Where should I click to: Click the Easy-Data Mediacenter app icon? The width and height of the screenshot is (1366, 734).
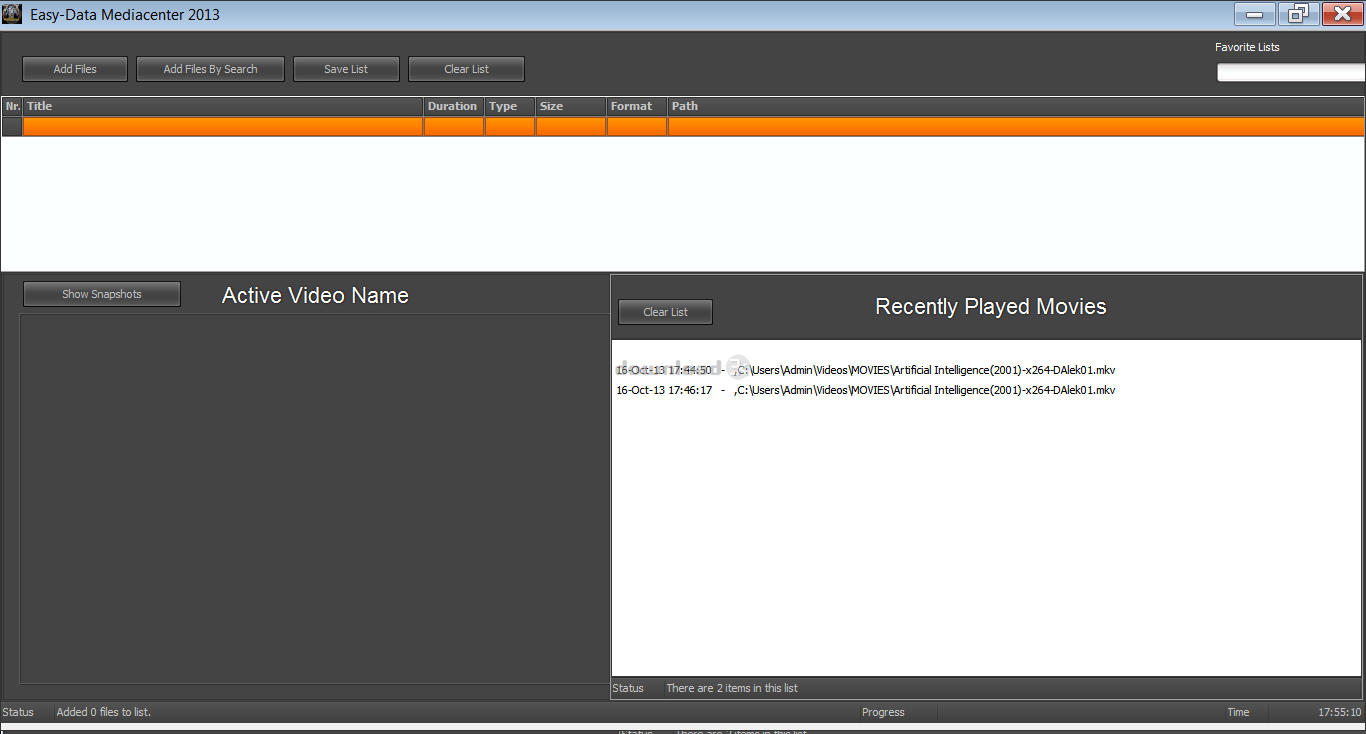tap(12, 14)
